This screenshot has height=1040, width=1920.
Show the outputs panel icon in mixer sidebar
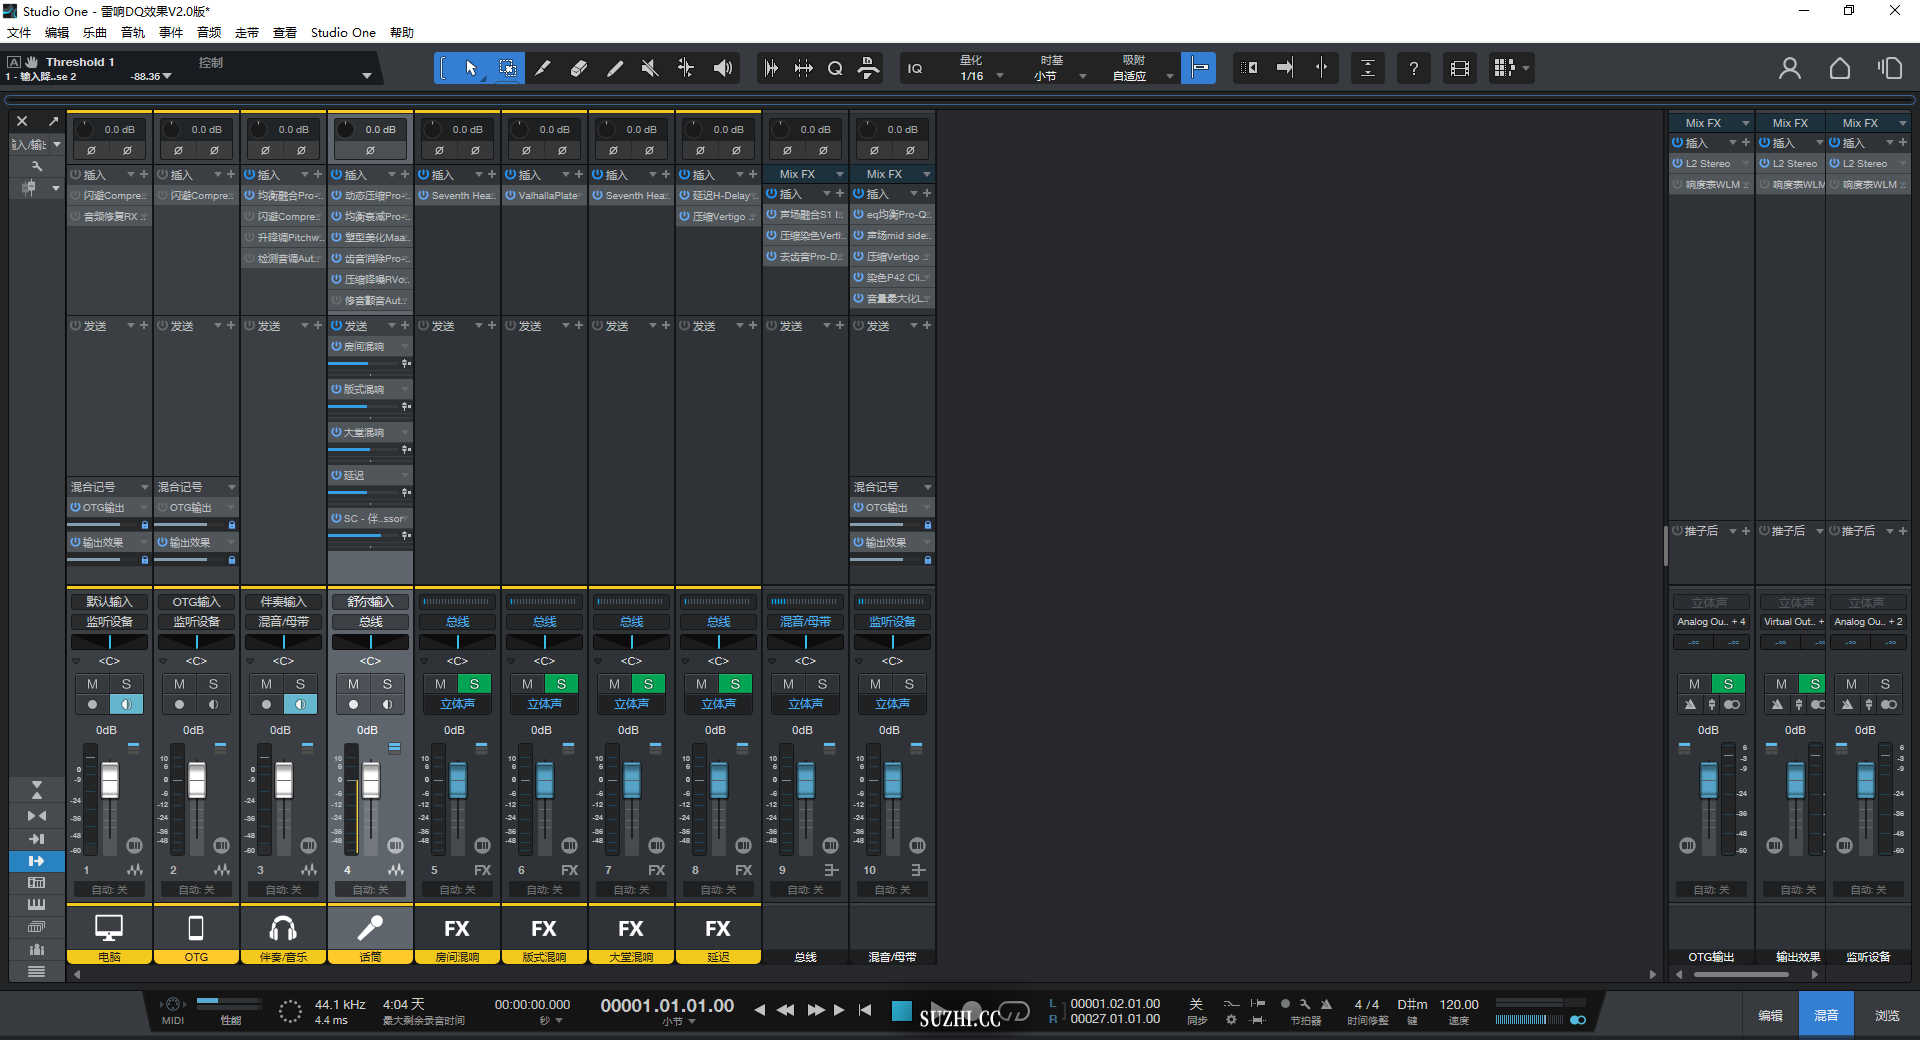[x=37, y=861]
